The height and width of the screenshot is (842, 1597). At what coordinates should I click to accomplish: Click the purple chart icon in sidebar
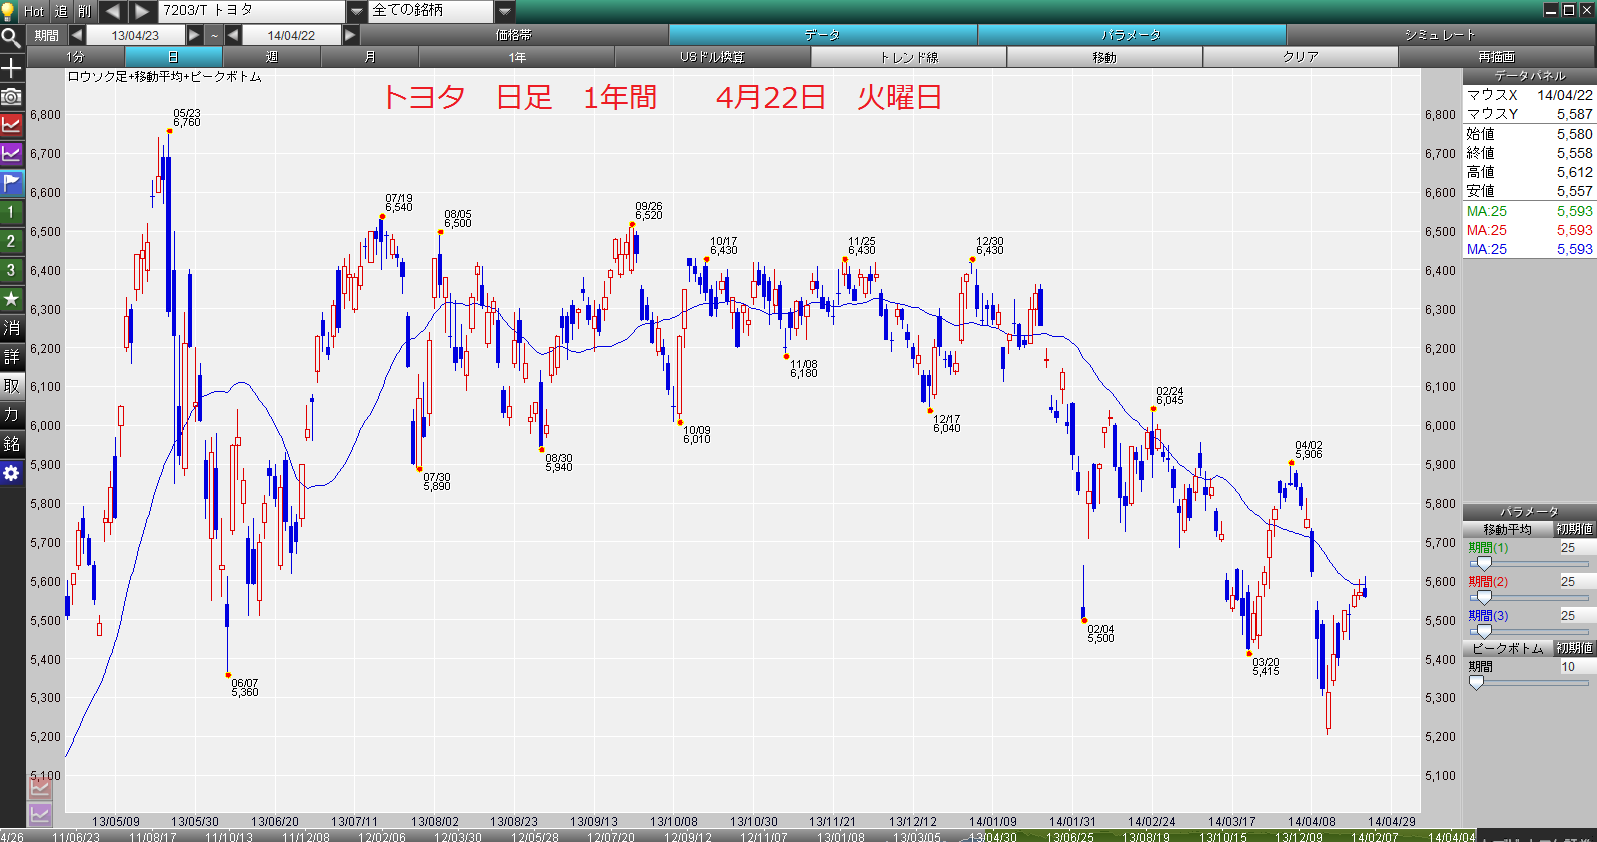11,154
